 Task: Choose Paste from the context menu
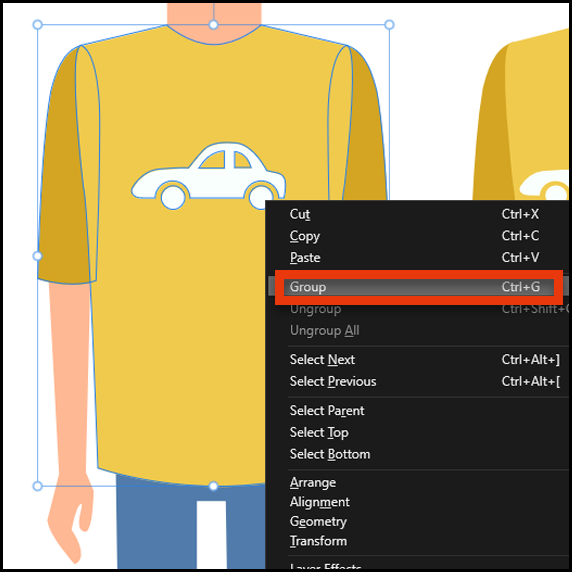pos(418,258)
